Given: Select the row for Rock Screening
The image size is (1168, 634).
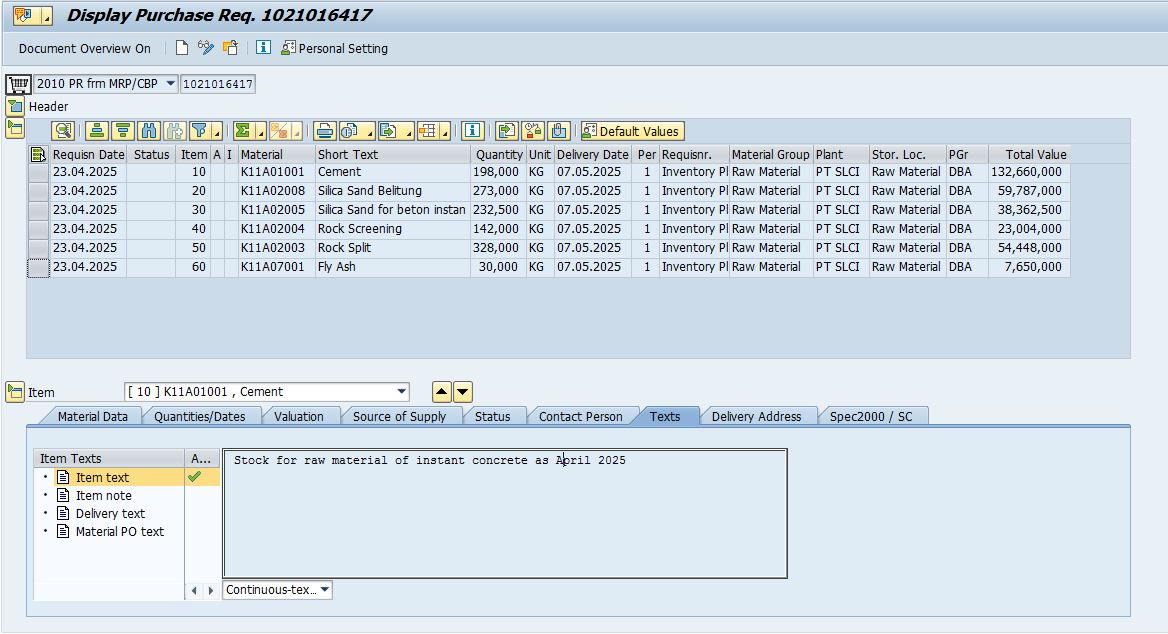Looking at the screenshot, I should pos(38,229).
